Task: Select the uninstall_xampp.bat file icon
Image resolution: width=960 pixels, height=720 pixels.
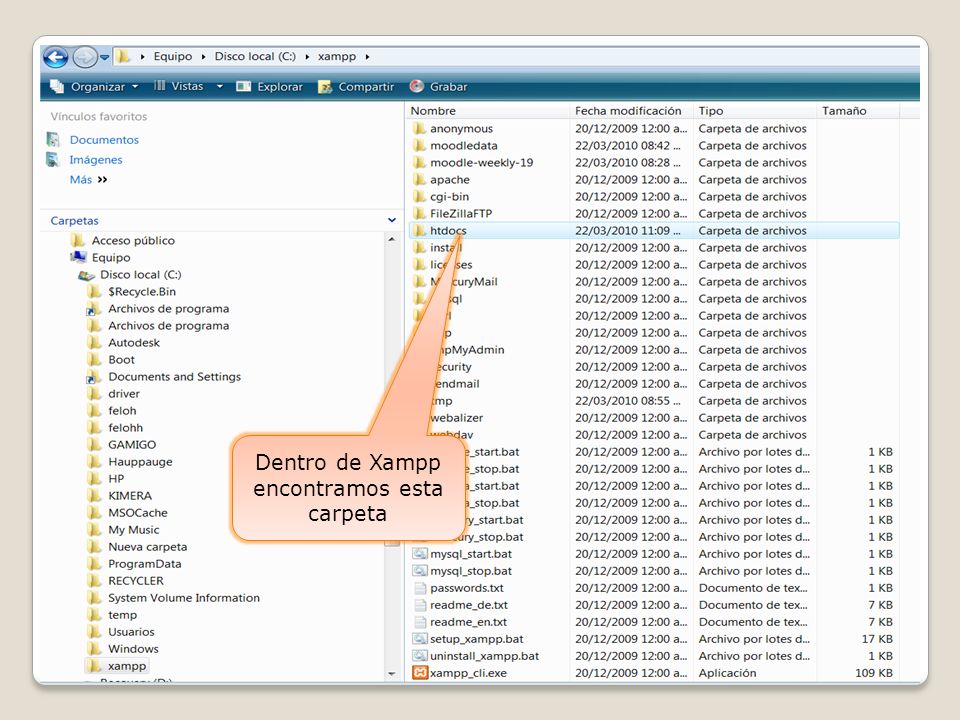Action: [x=419, y=656]
